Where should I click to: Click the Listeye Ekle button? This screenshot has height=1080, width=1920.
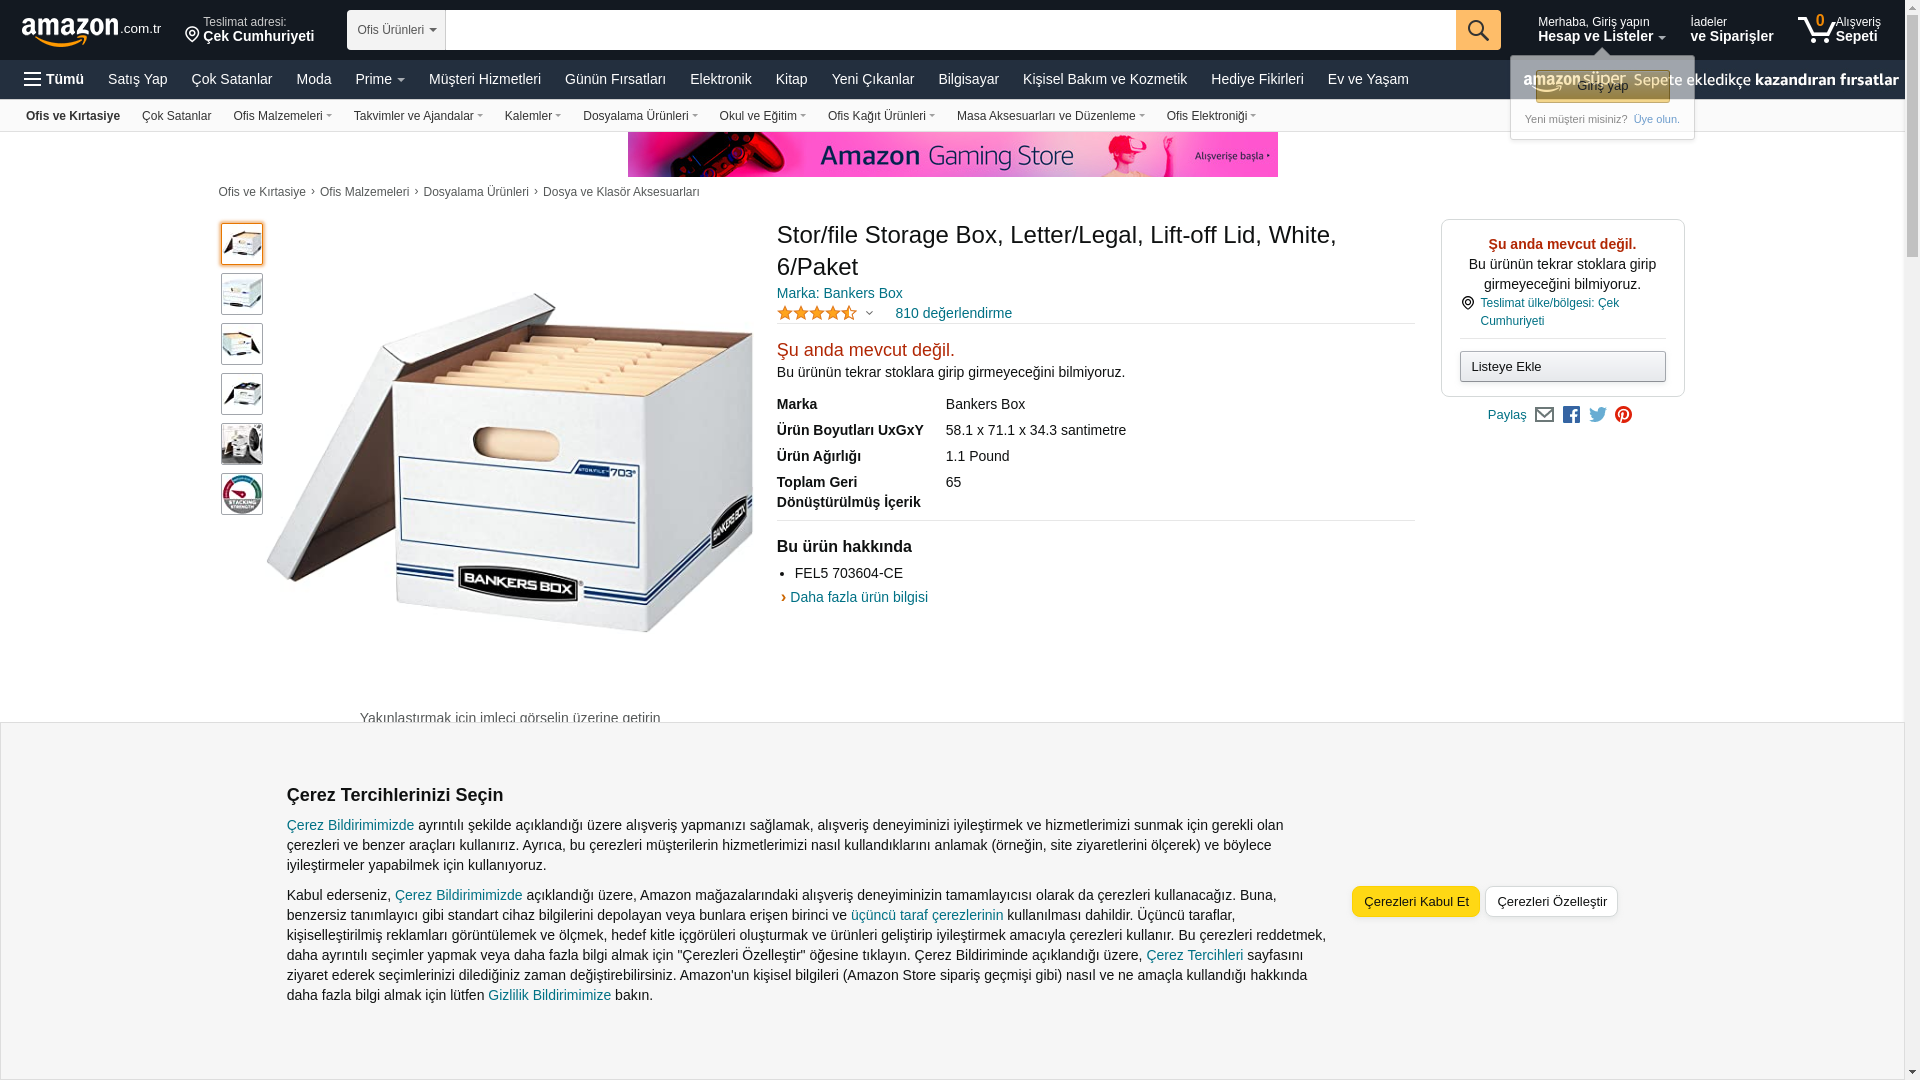(x=1562, y=367)
